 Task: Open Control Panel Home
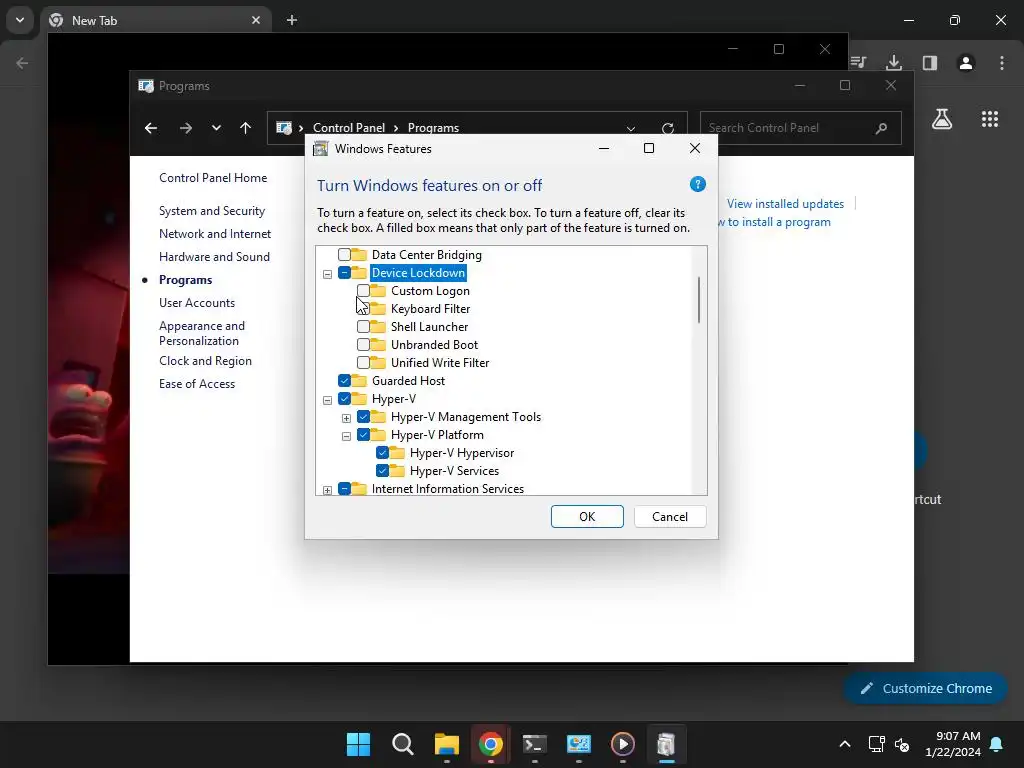click(x=213, y=178)
